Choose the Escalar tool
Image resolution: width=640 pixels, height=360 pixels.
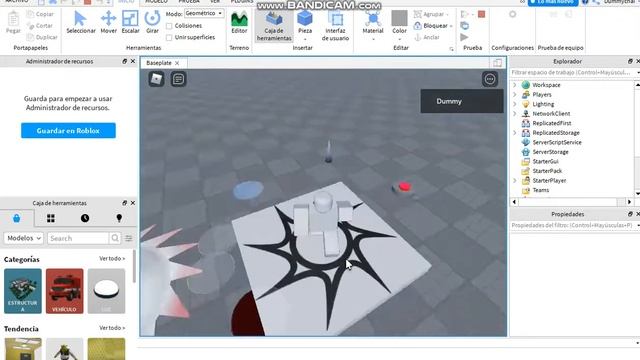[130, 22]
